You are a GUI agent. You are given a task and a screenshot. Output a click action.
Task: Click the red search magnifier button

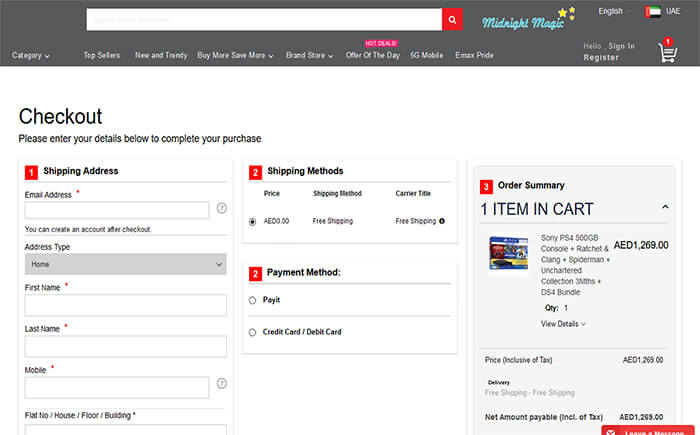[x=452, y=20]
